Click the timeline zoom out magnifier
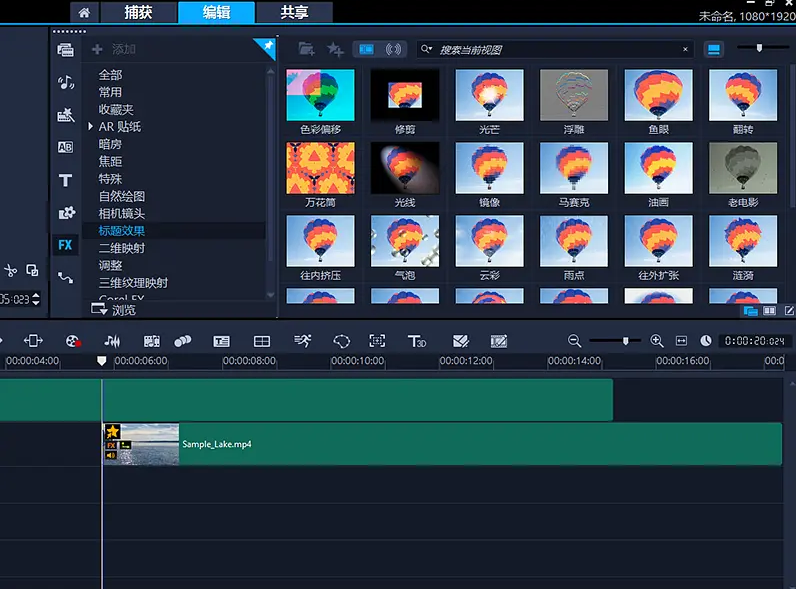The width and height of the screenshot is (796, 589). tap(574, 341)
